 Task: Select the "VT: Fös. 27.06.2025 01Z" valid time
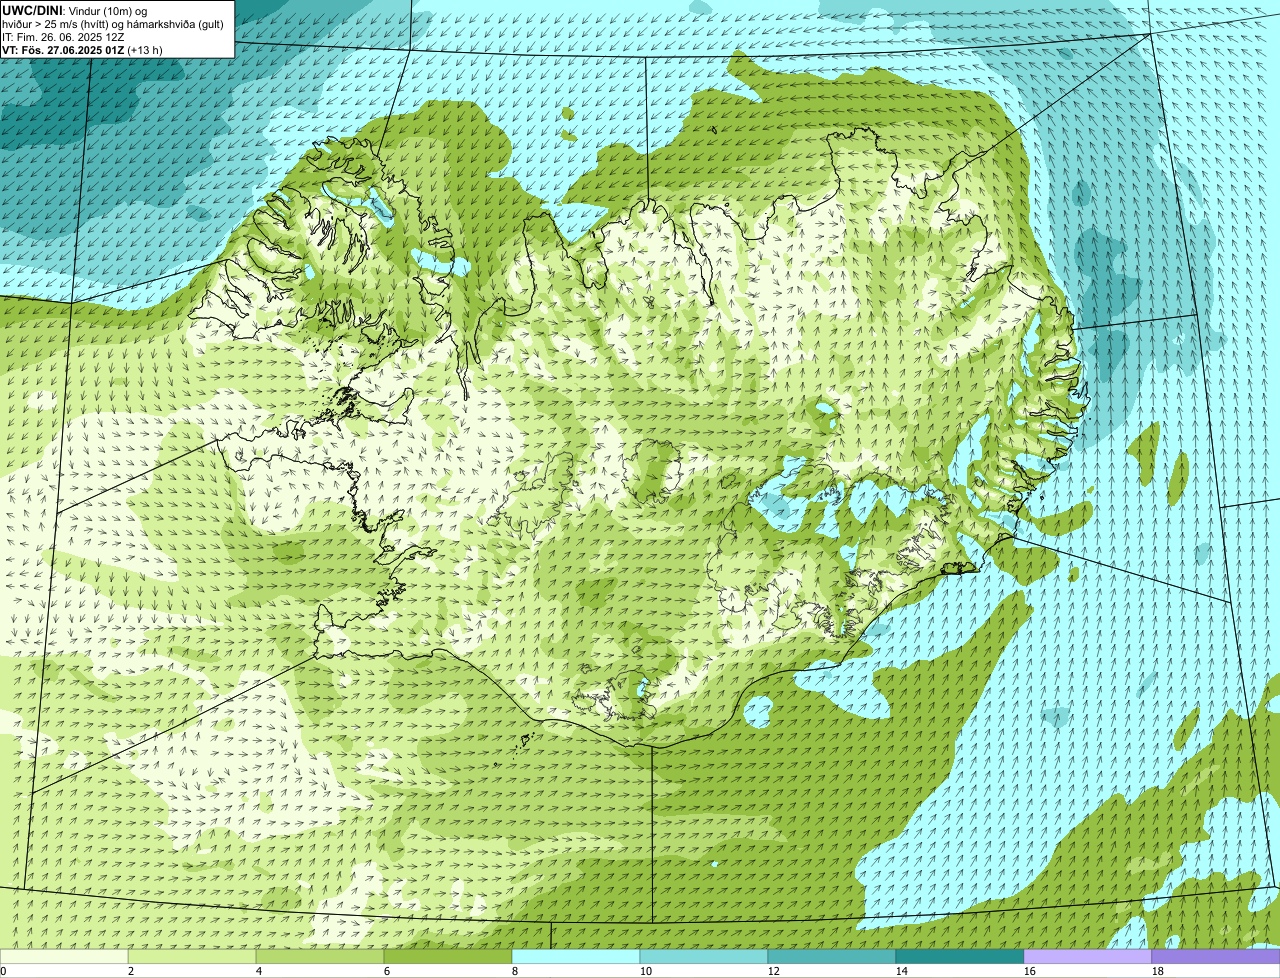click(63, 50)
